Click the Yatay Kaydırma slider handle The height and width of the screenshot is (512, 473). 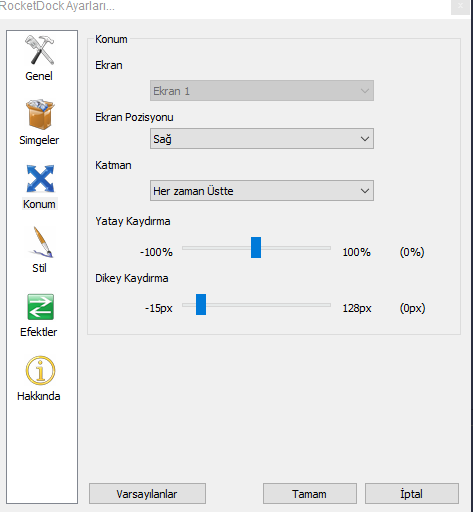256,248
